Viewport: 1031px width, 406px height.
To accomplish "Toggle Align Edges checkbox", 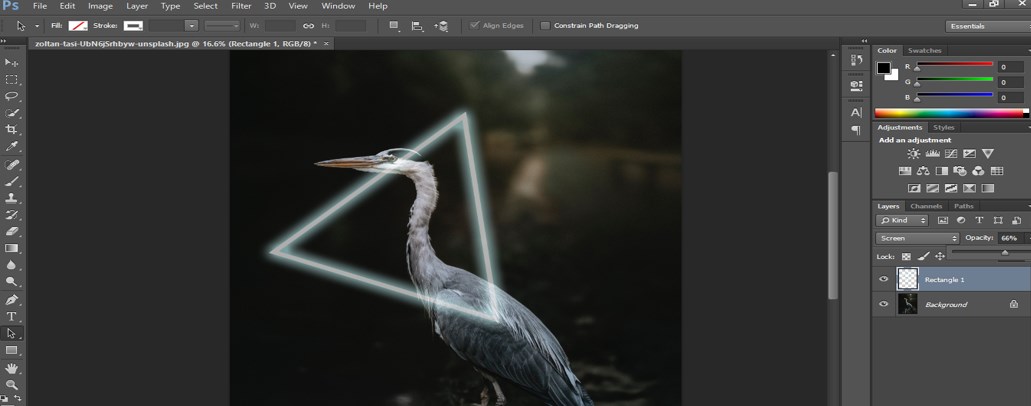I will (x=475, y=26).
